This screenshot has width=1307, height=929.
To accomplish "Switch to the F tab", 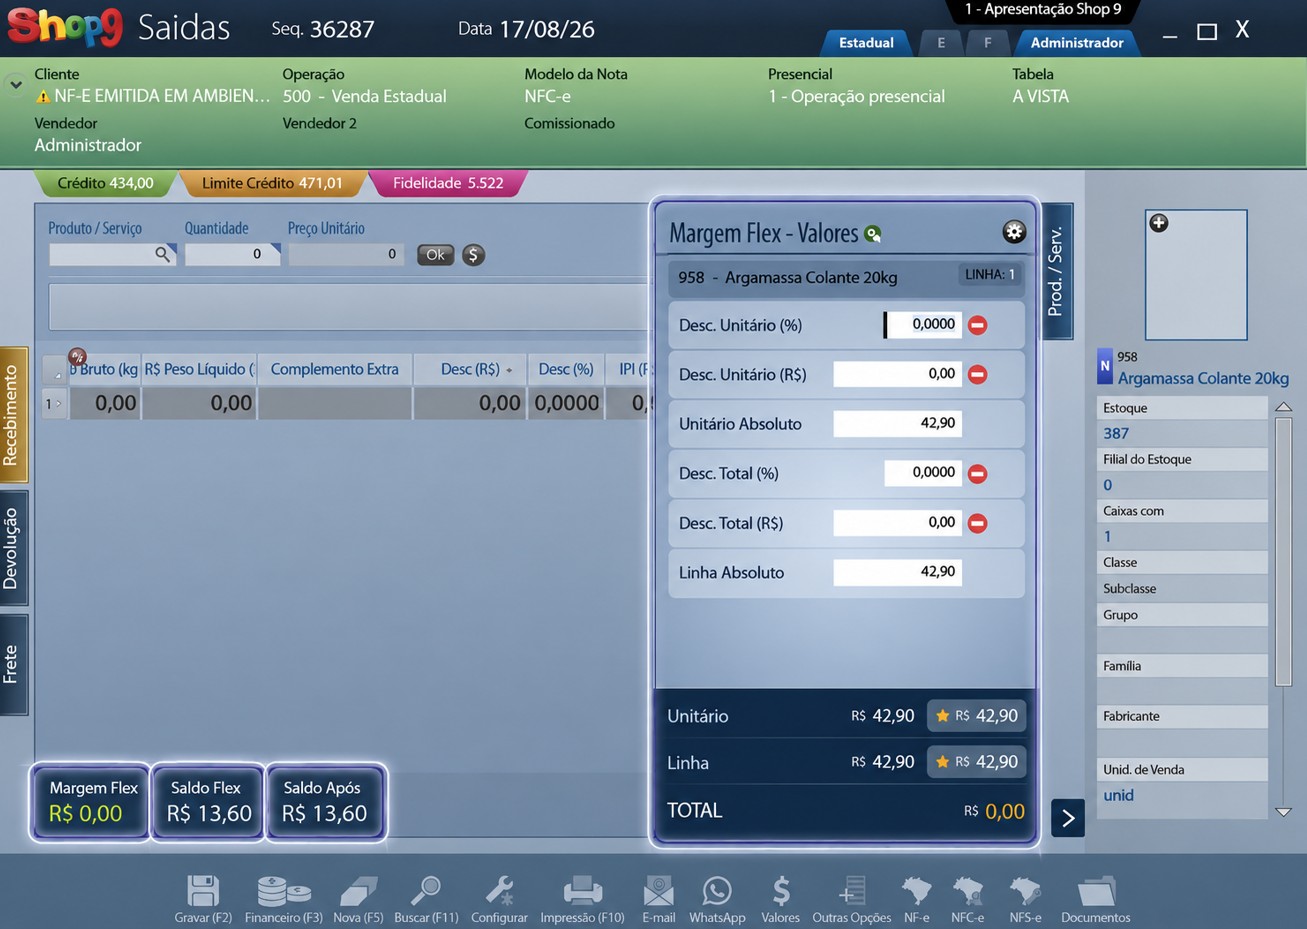I will 987,43.
